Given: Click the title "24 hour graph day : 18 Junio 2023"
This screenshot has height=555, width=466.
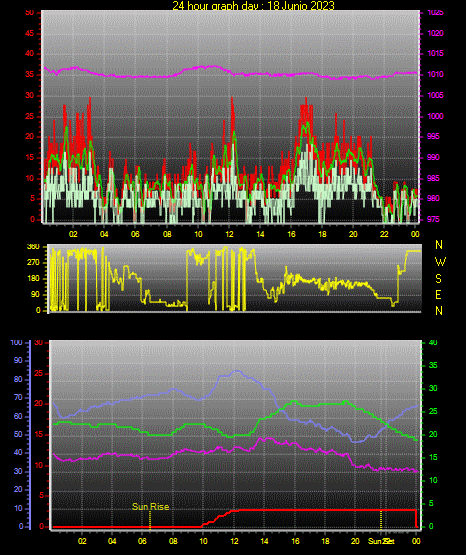Looking at the screenshot, I should [253, 5].
